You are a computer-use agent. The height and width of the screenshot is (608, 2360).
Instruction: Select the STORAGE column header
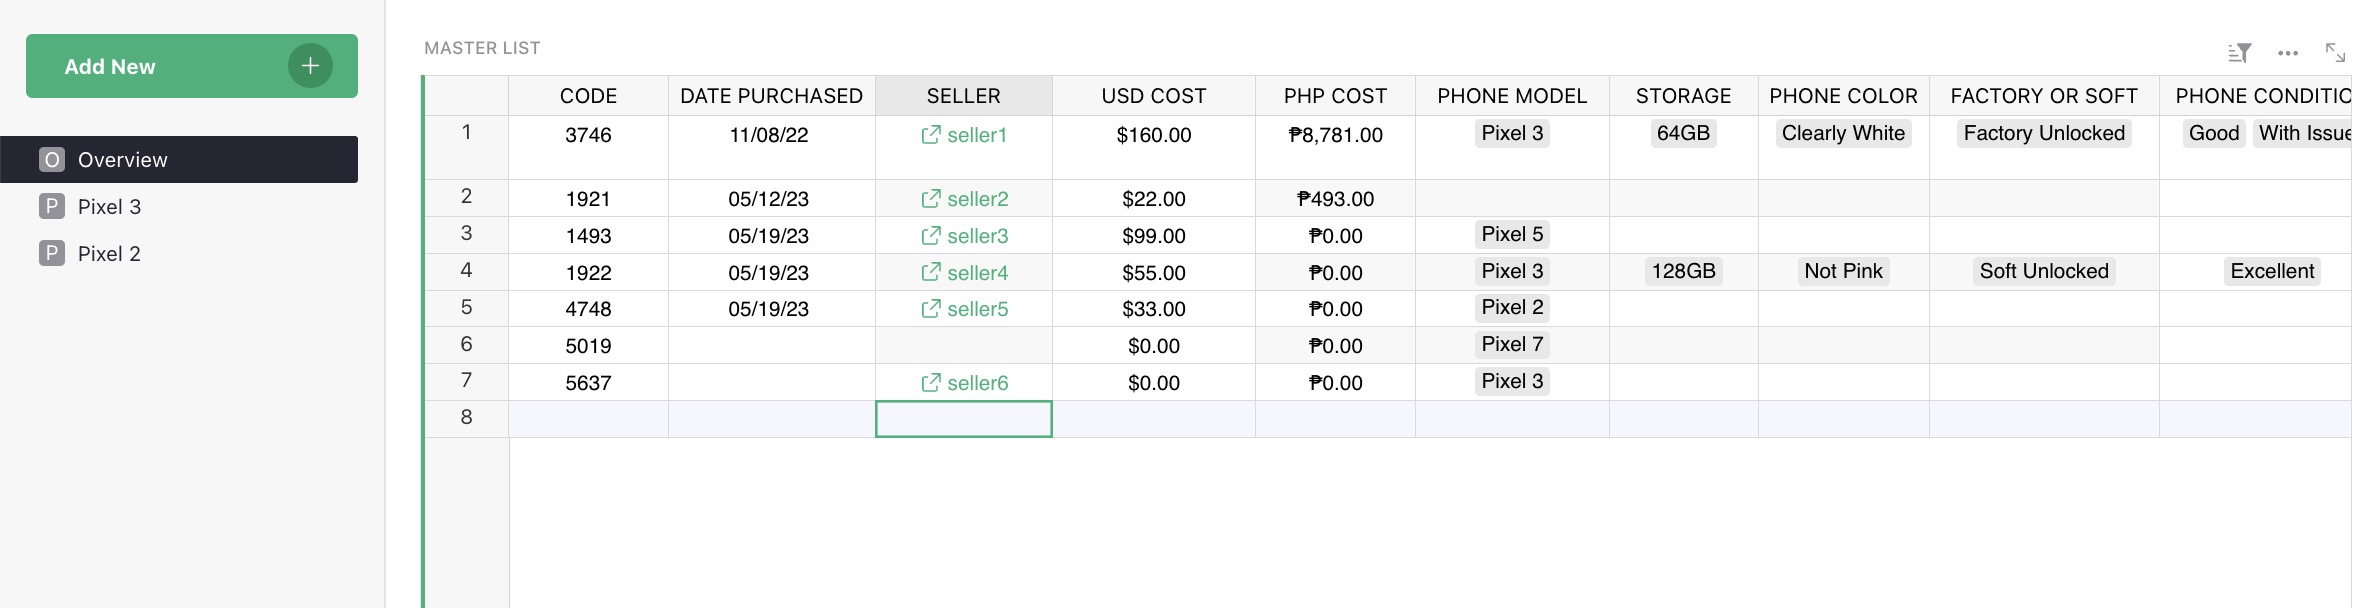(x=1683, y=96)
